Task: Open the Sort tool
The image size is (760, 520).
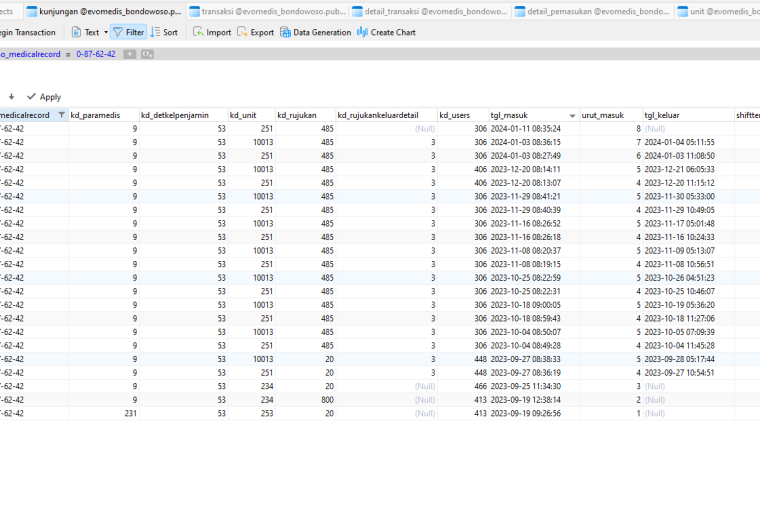Action: pos(164,32)
